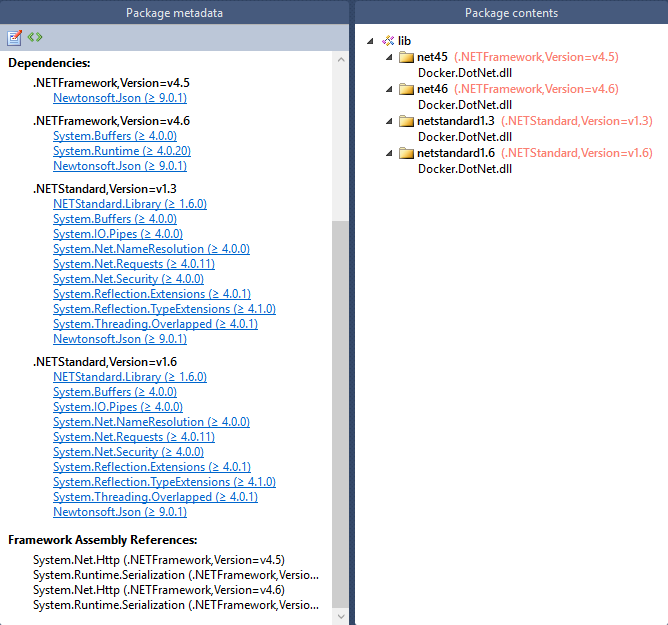Open System.Net.Requests link under .NETStandard v1.3
668x625 pixels.
coord(134,264)
